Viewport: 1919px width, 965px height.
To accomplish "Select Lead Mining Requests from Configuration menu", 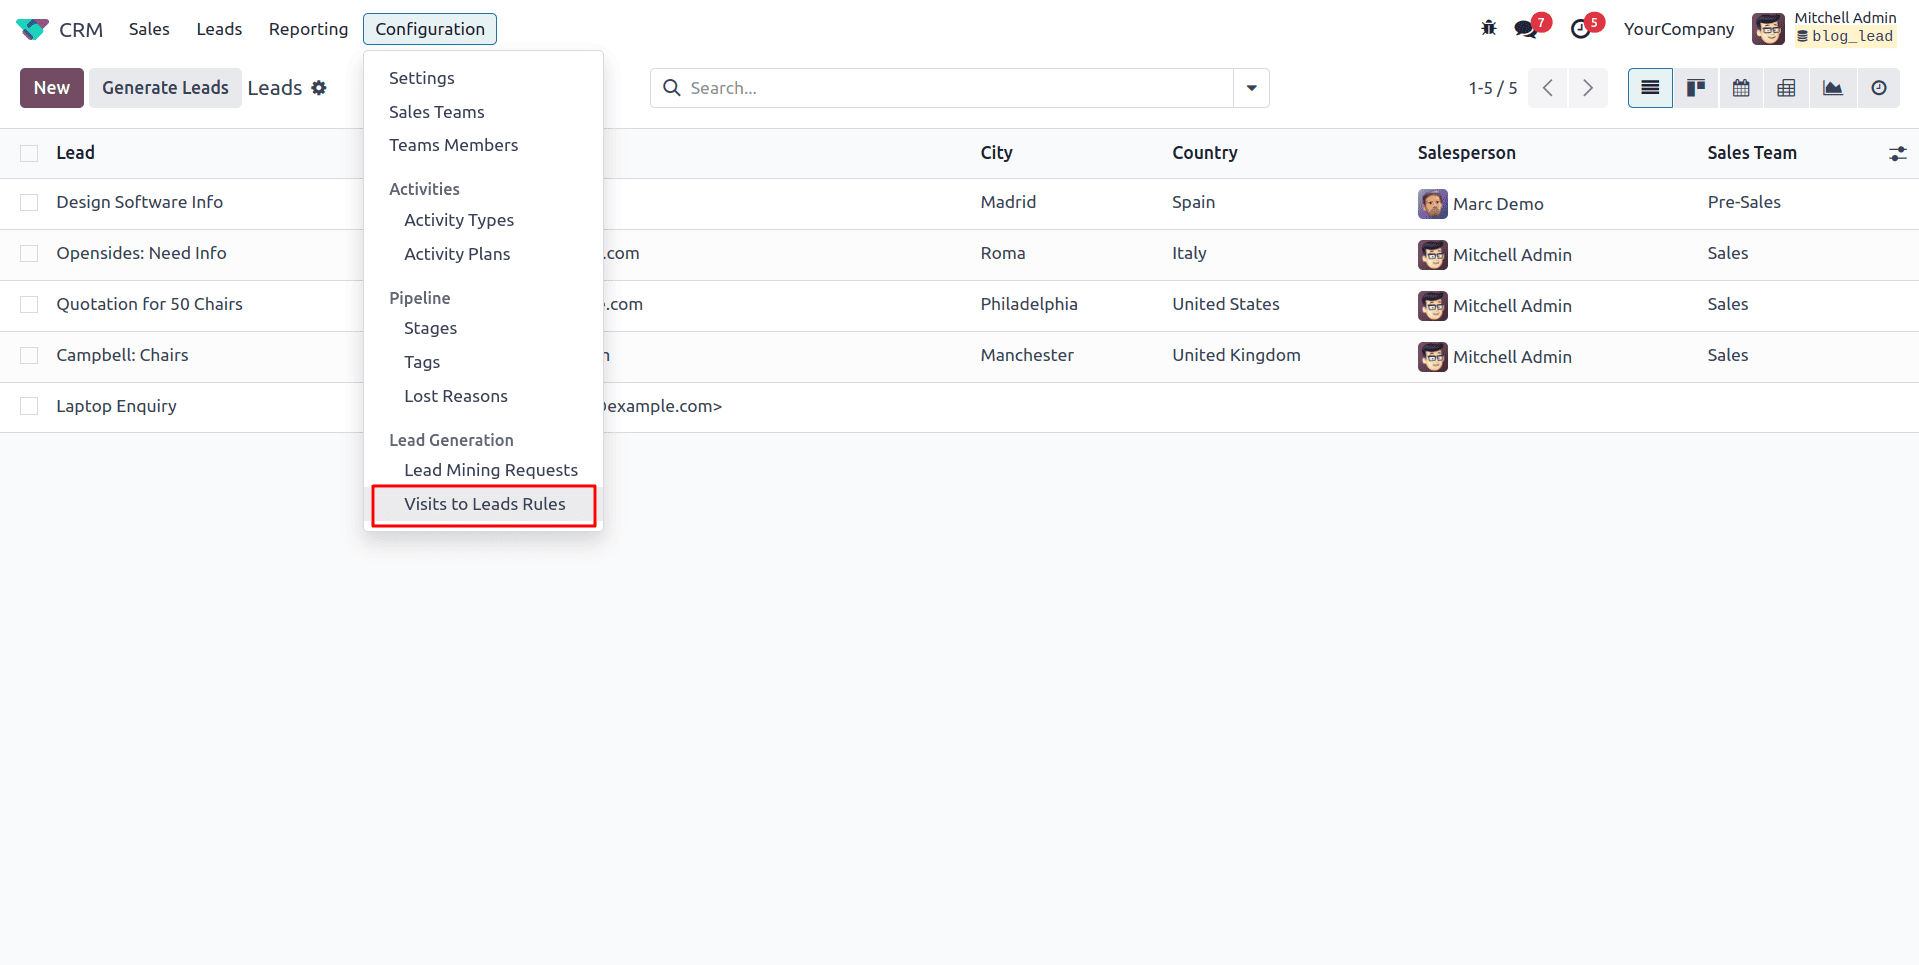I will point(491,470).
